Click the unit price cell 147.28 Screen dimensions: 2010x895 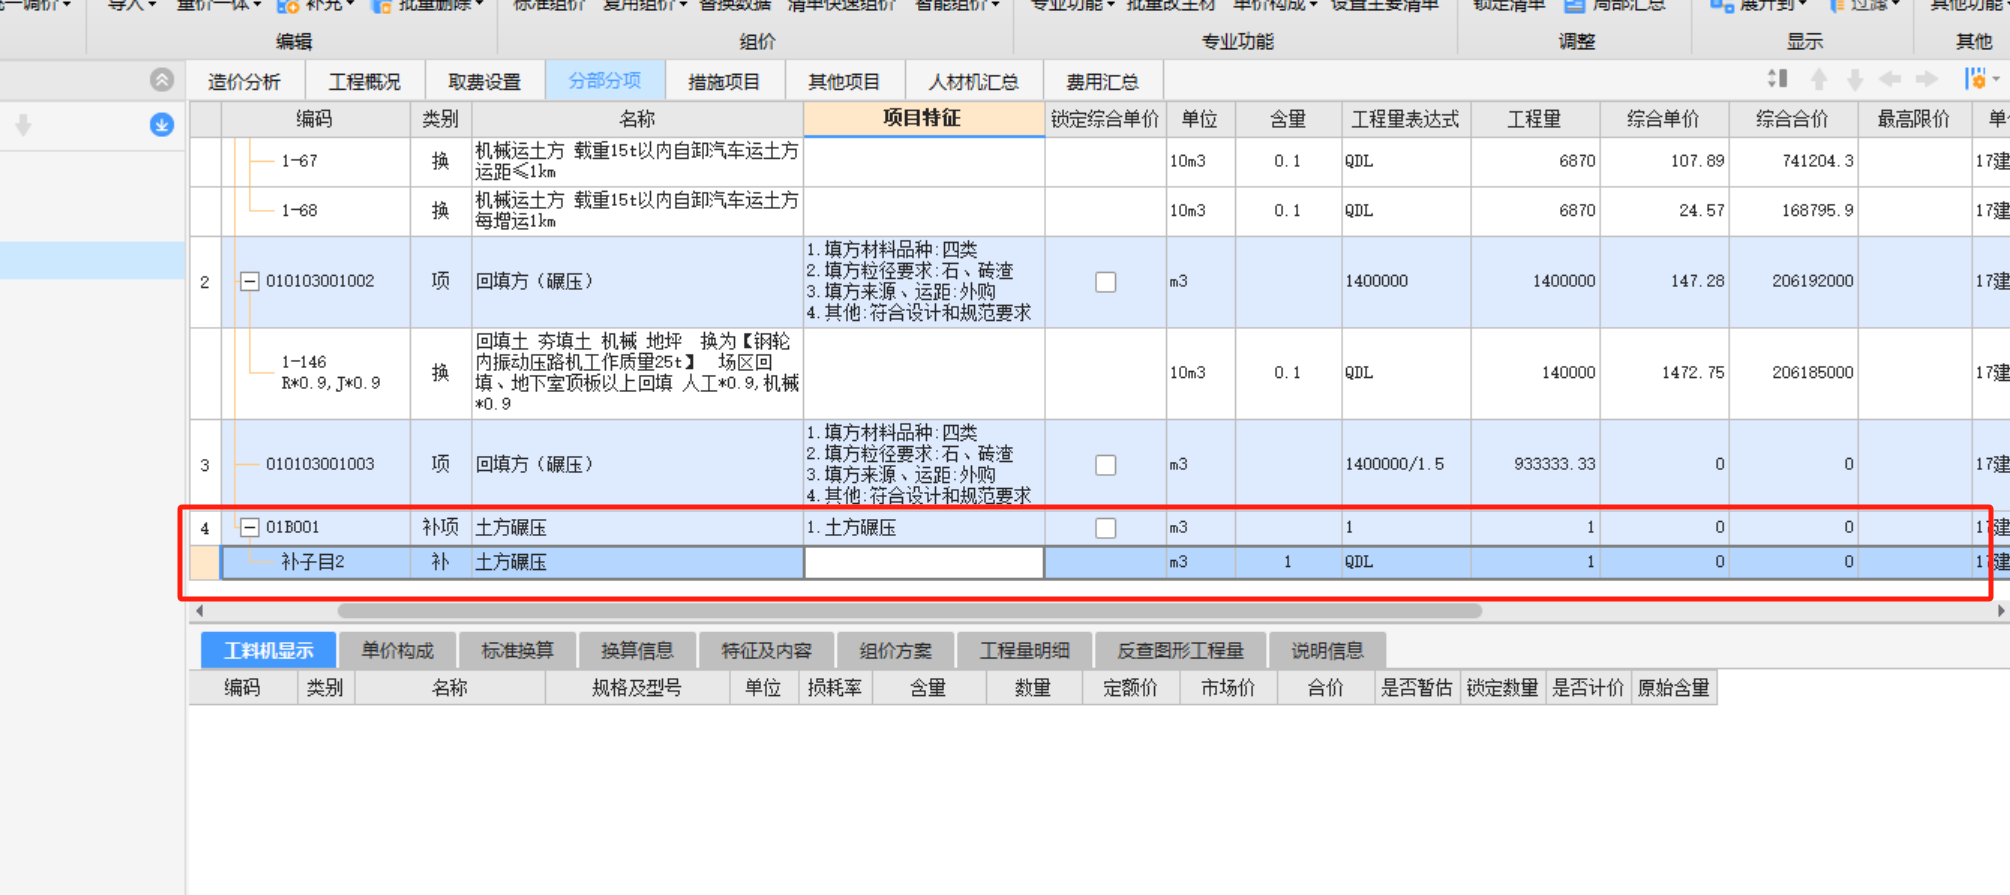pos(1663,281)
